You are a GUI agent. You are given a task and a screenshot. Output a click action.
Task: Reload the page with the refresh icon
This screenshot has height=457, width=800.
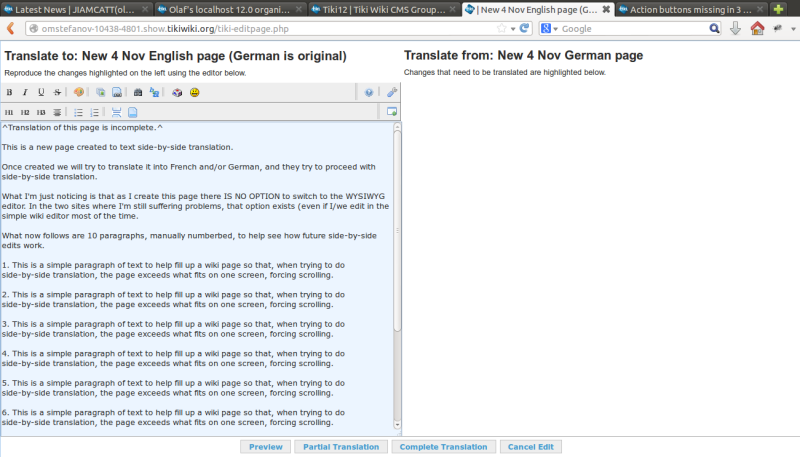(x=524, y=29)
